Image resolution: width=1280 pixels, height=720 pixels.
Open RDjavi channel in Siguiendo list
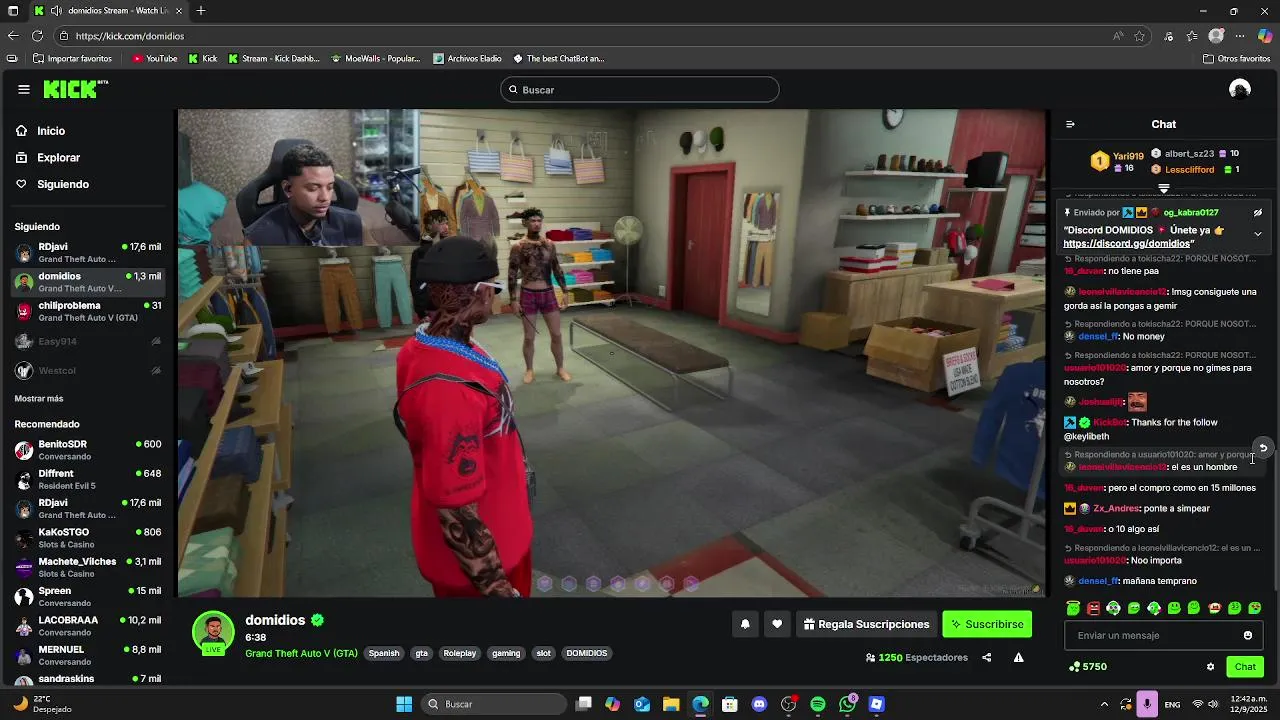pos(87,252)
